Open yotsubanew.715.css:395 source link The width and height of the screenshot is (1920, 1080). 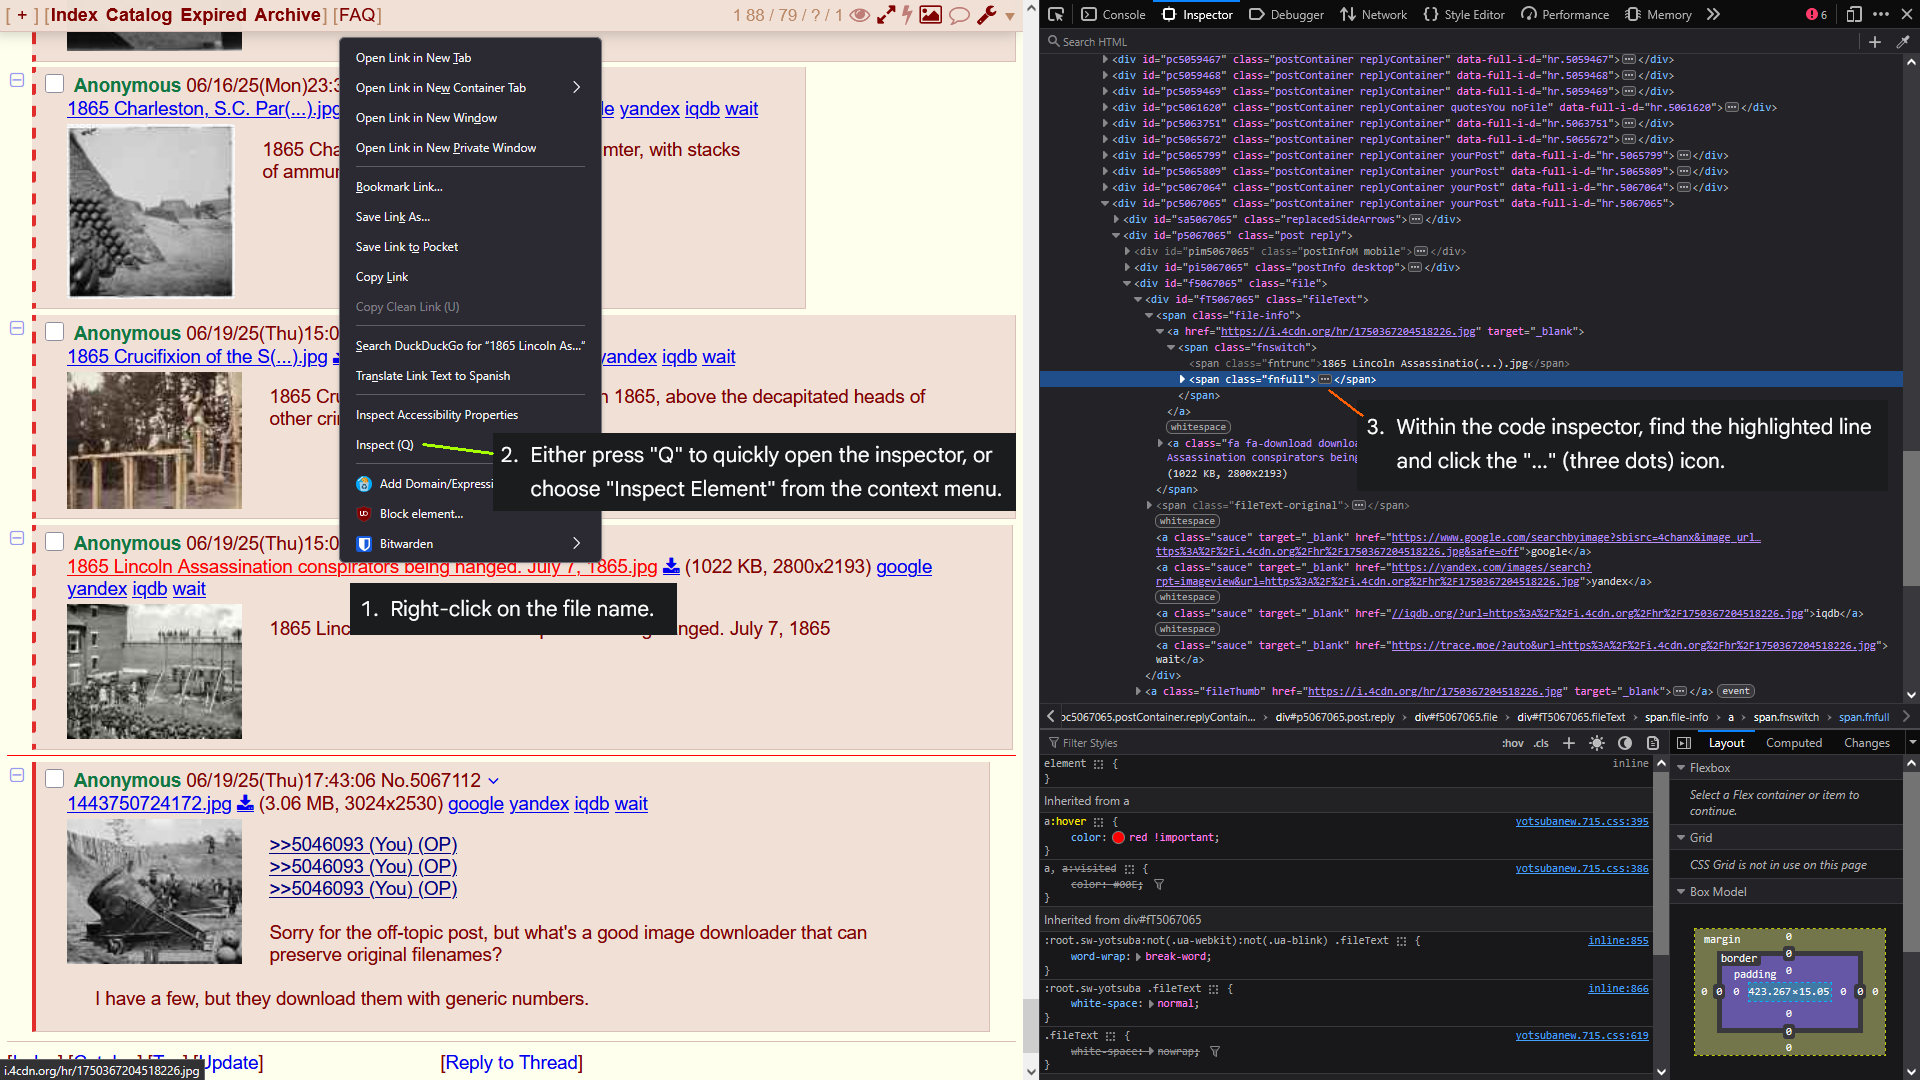coord(1582,822)
